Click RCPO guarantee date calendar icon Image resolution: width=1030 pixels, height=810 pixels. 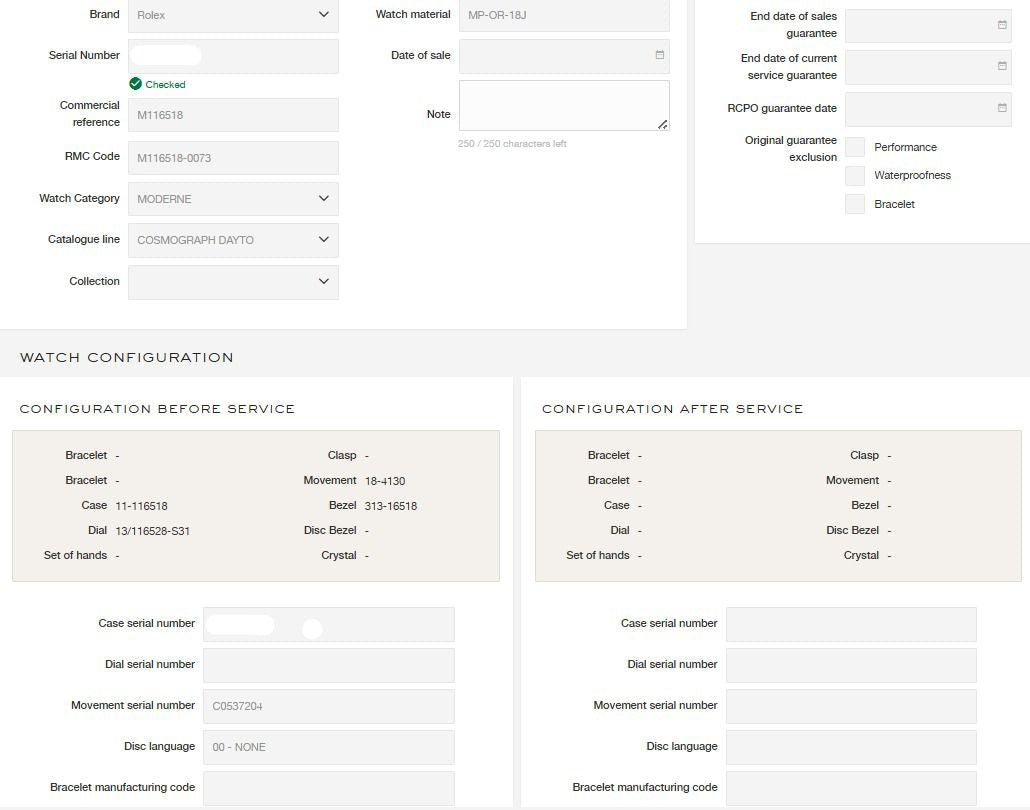1002,108
